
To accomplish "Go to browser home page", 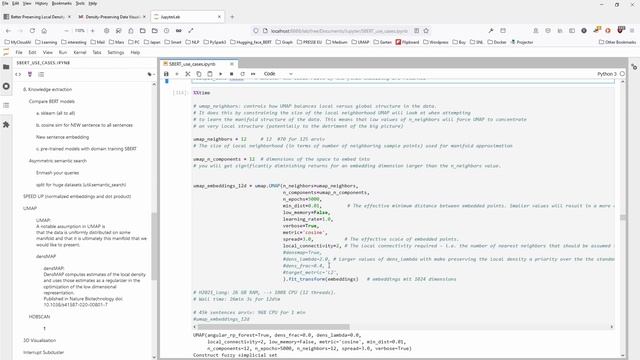I will click(44, 31).
